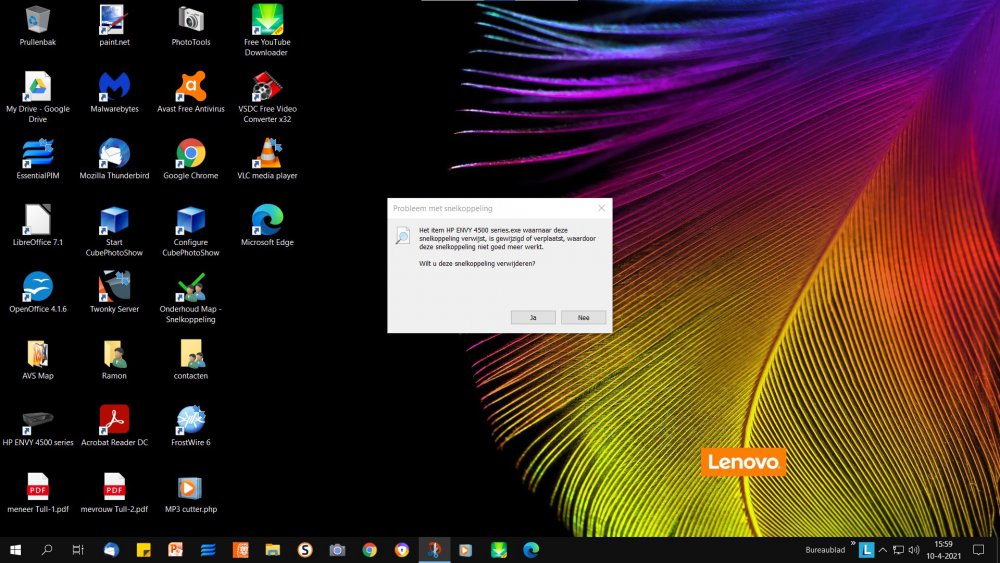This screenshot has width=1000, height=563.
Task: Click the Nee button in the dialog
Action: 583,317
